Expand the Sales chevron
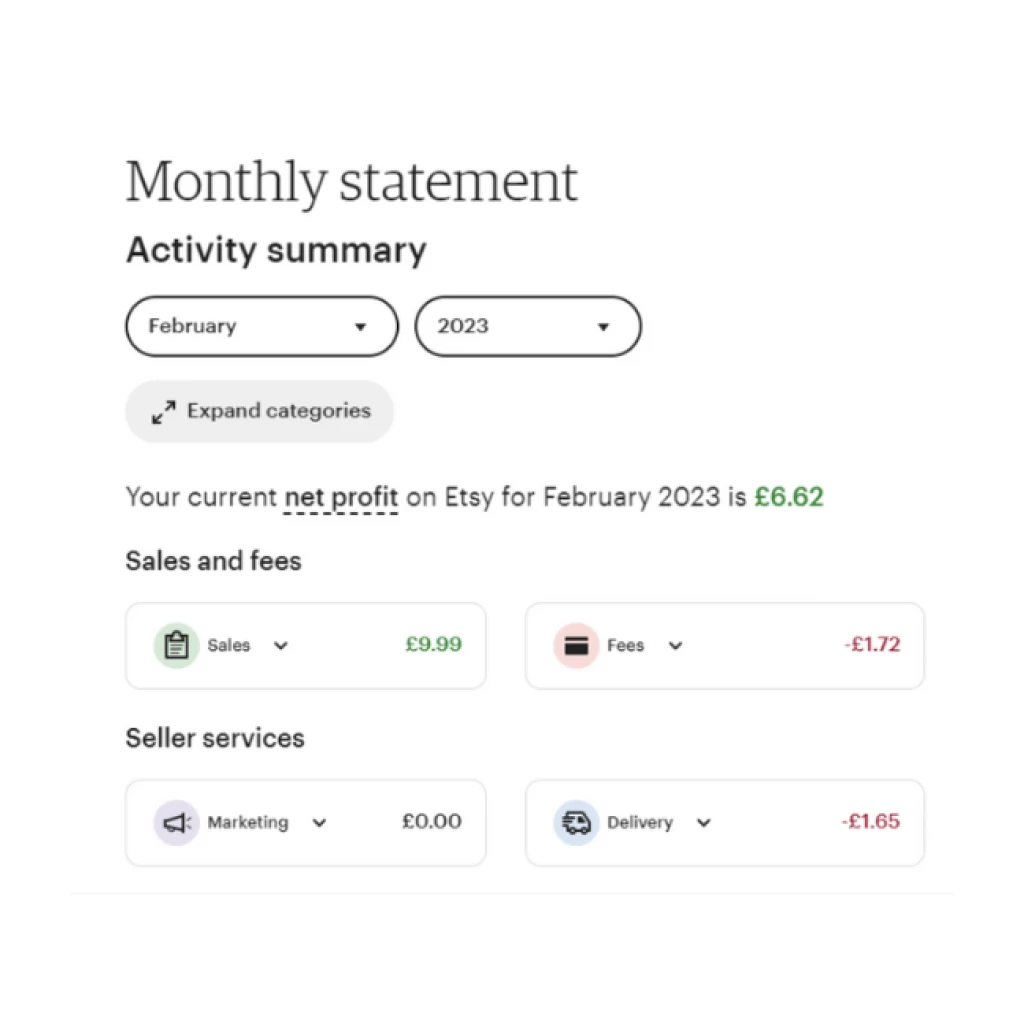The height and width of the screenshot is (1024, 1024). (281, 646)
